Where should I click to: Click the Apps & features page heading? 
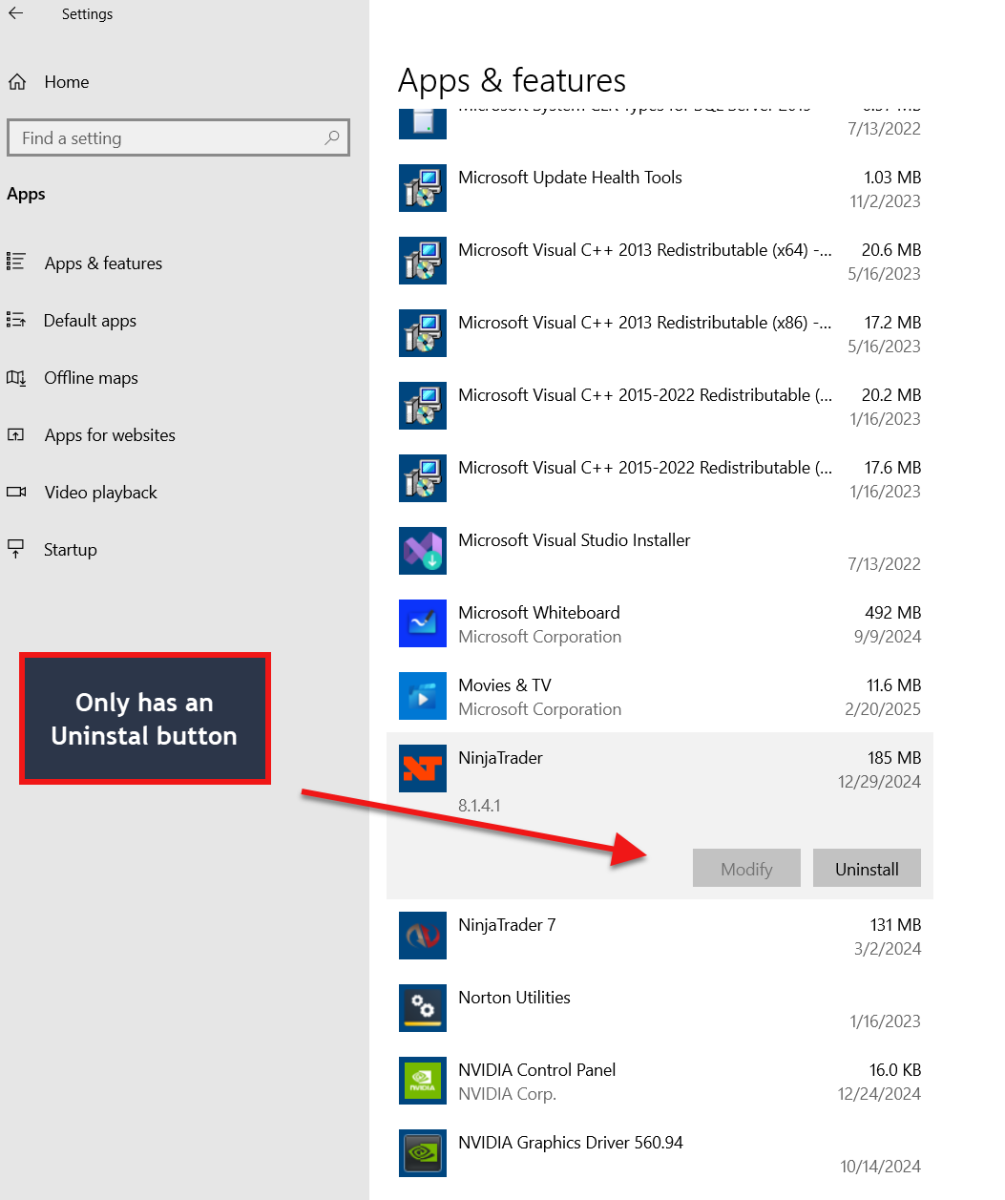[x=512, y=79]
